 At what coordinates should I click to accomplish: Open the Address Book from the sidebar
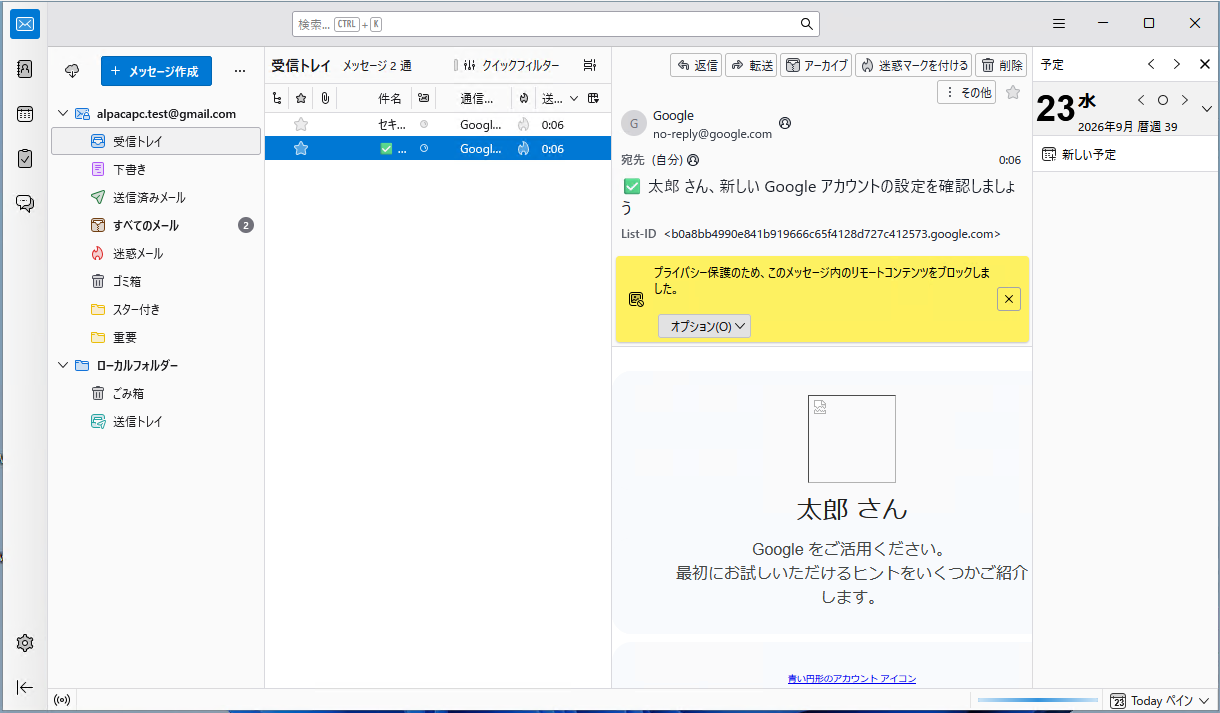click(25, 69)
